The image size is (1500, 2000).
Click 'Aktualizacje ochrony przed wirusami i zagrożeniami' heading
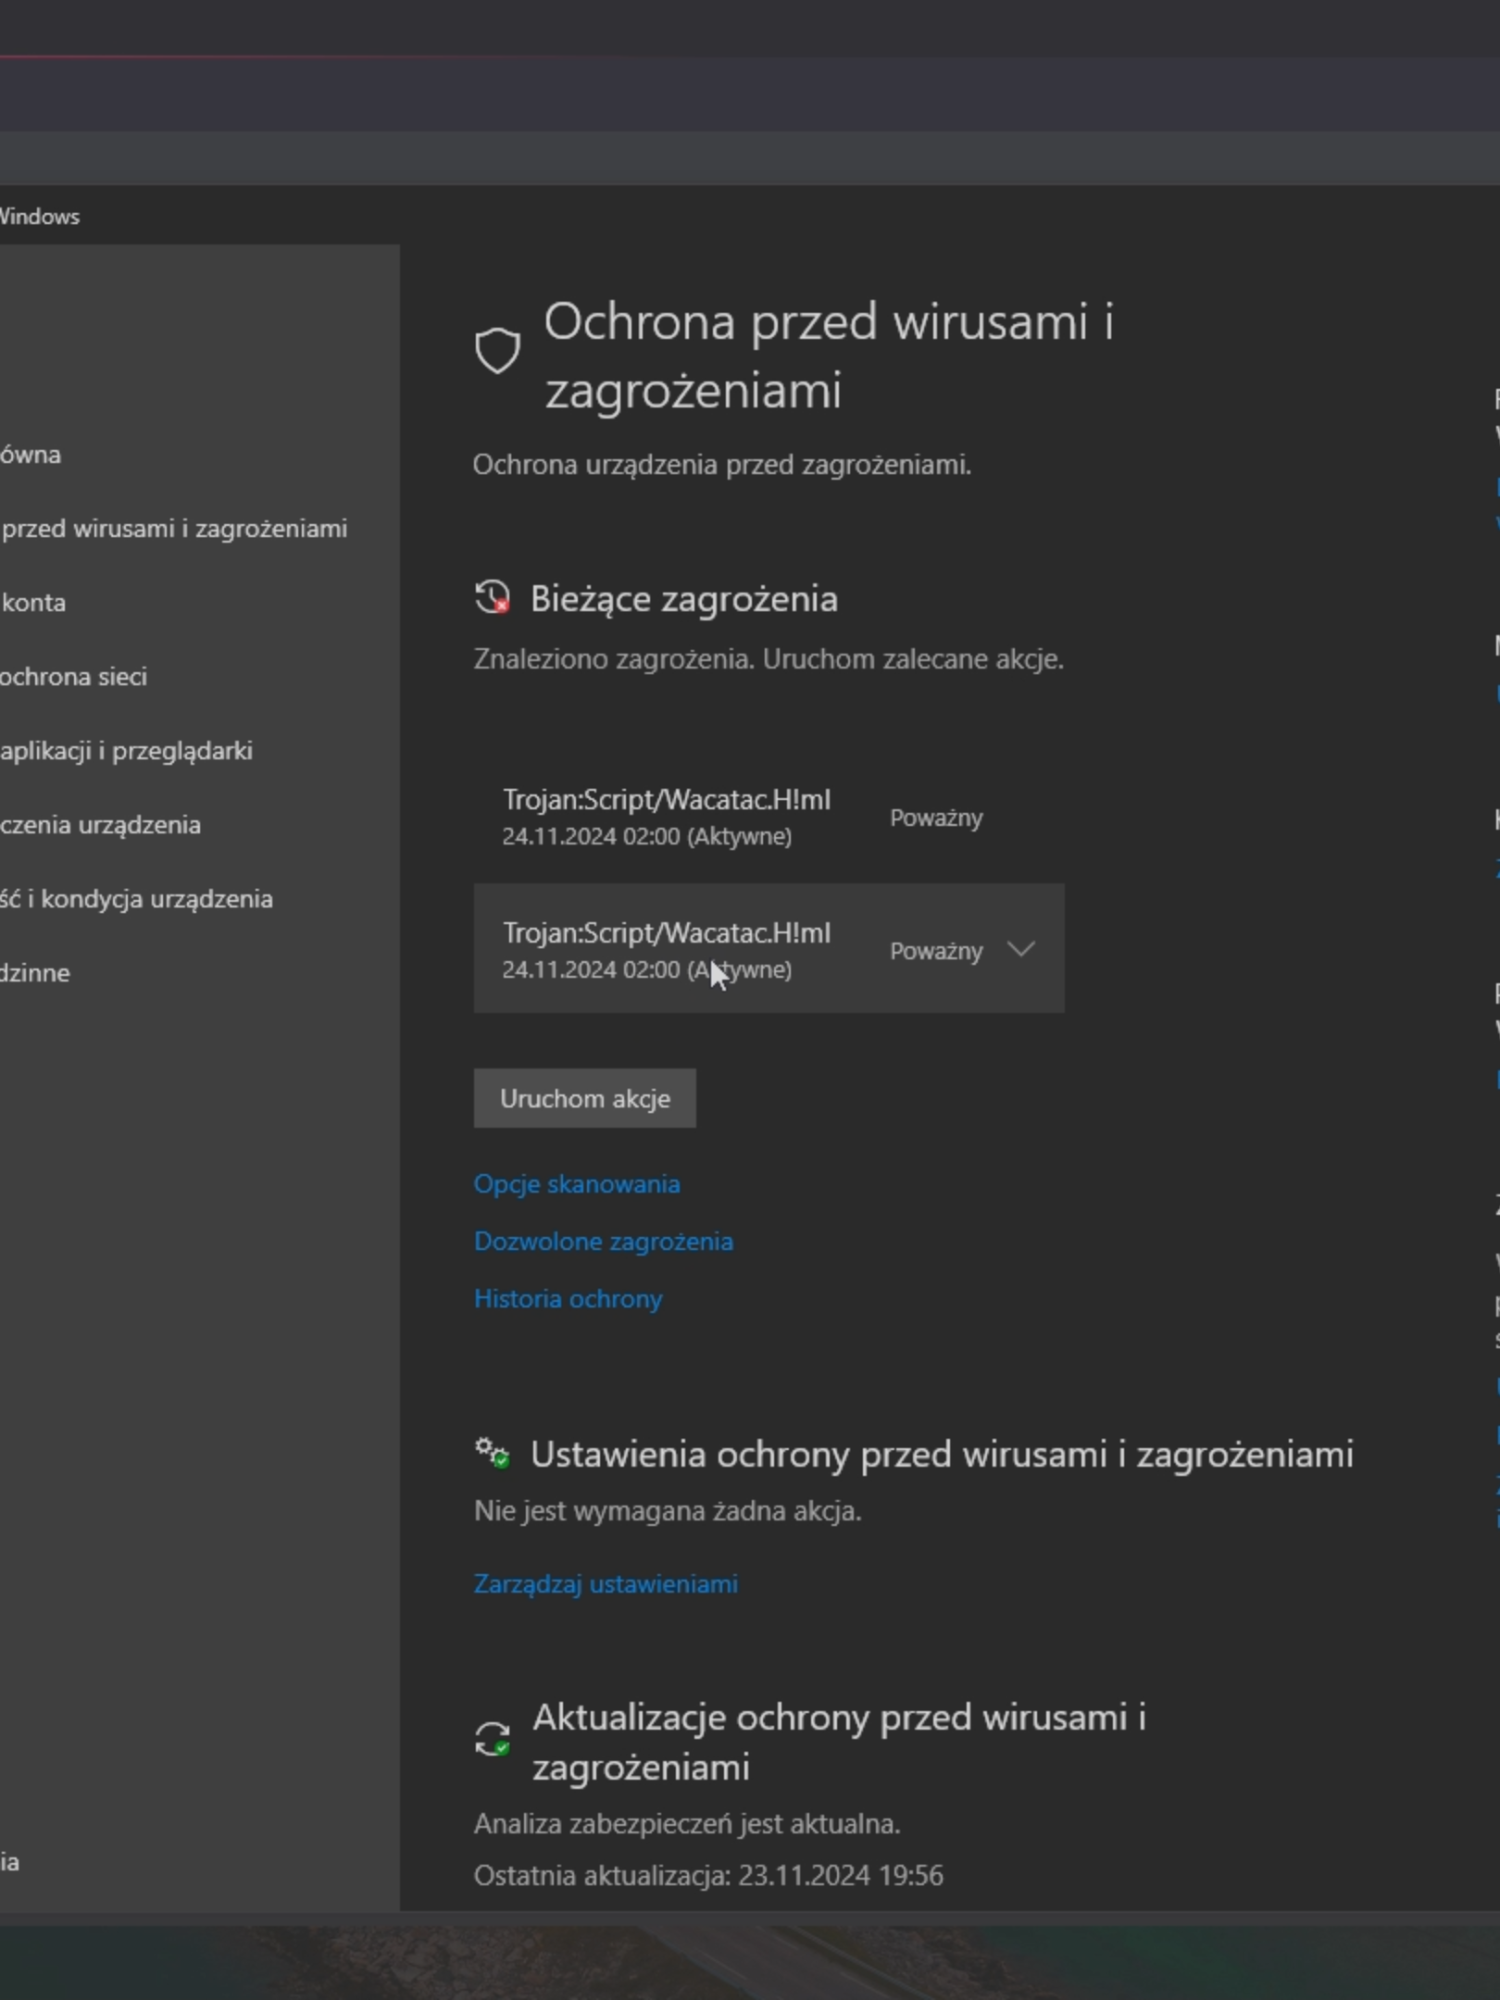[x=838, y=1741]
